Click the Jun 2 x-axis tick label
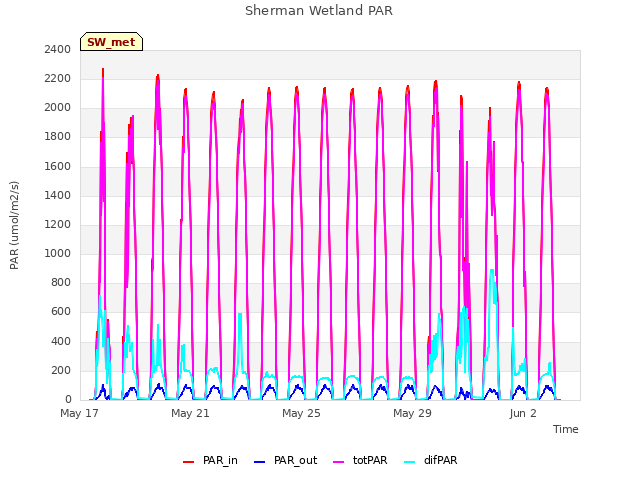This screenshot has width=640, height=480. (x=523, y=413)
